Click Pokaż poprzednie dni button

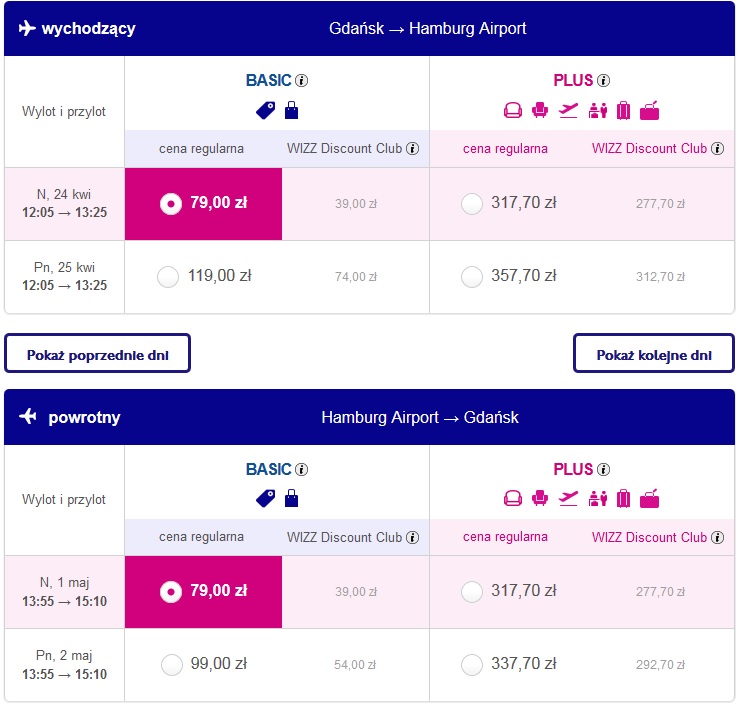click(97, 354)
